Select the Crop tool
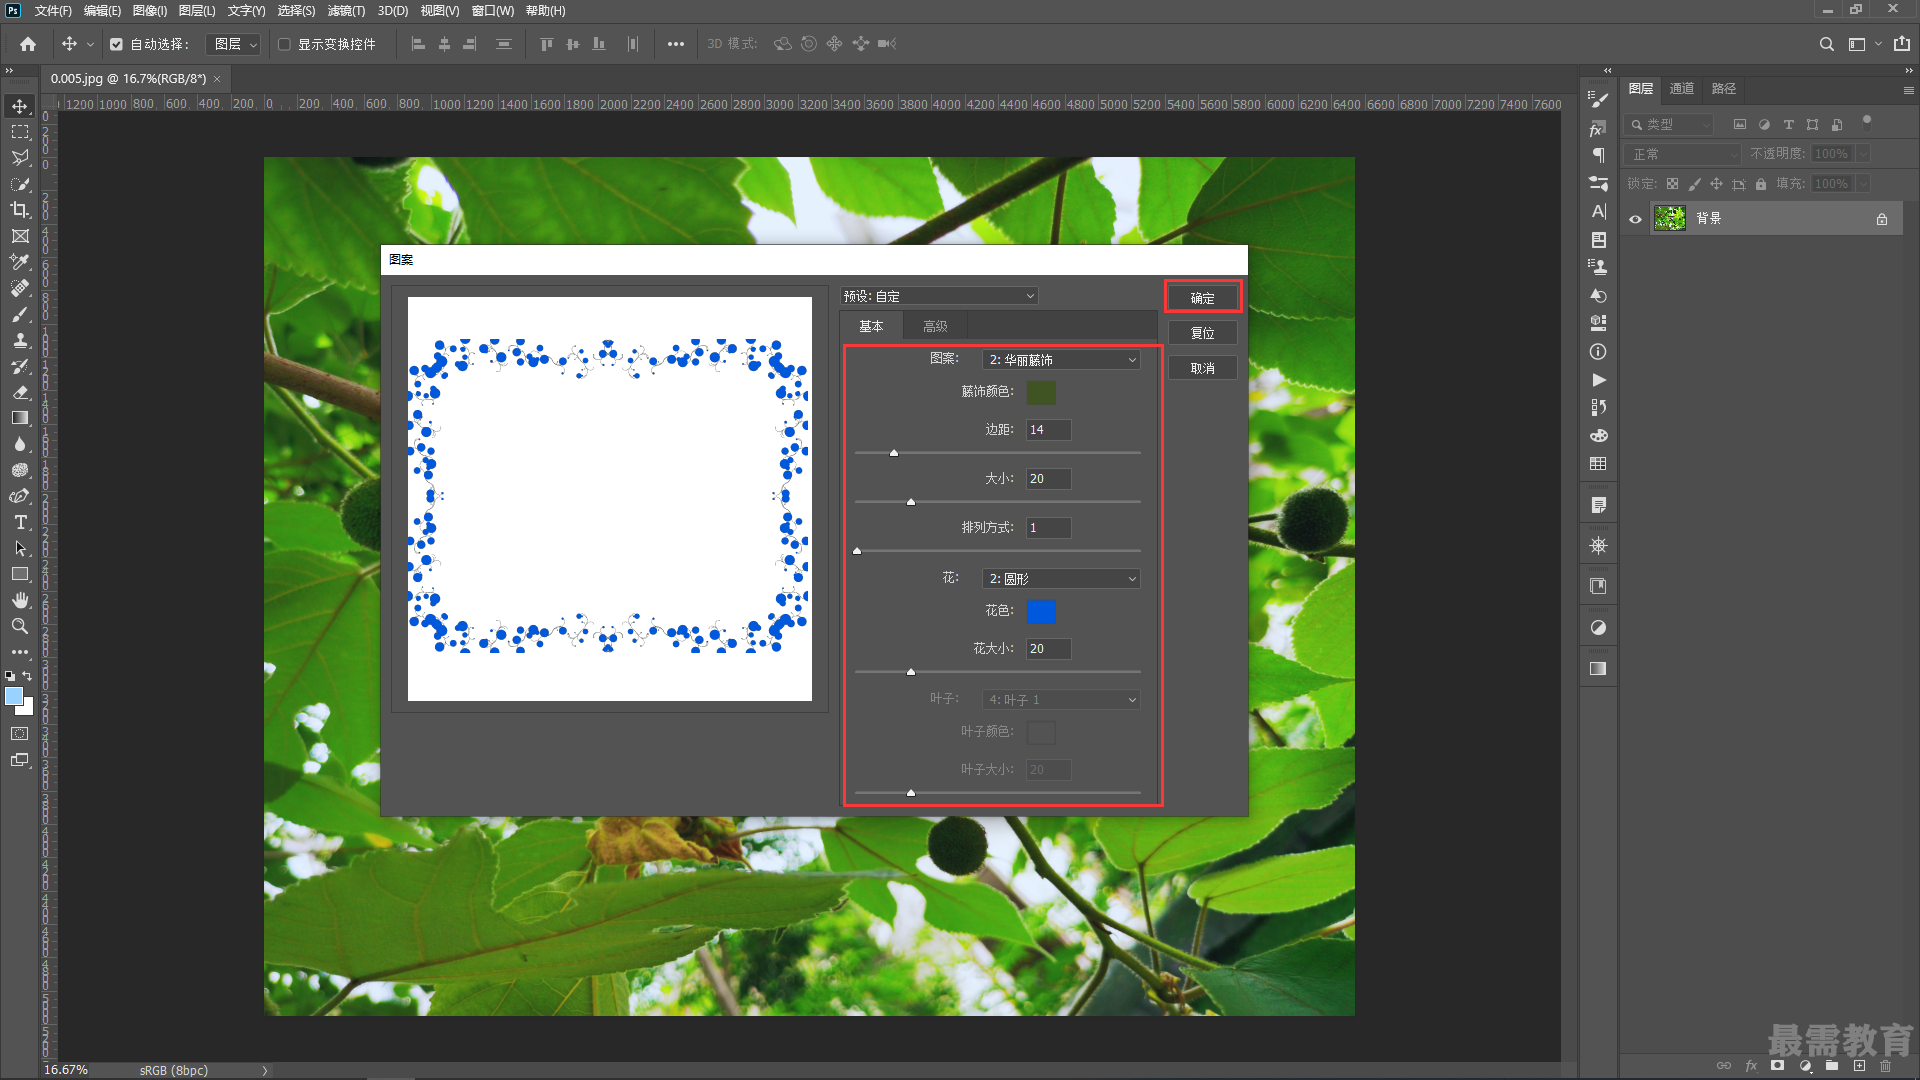 tap(20, 210)
